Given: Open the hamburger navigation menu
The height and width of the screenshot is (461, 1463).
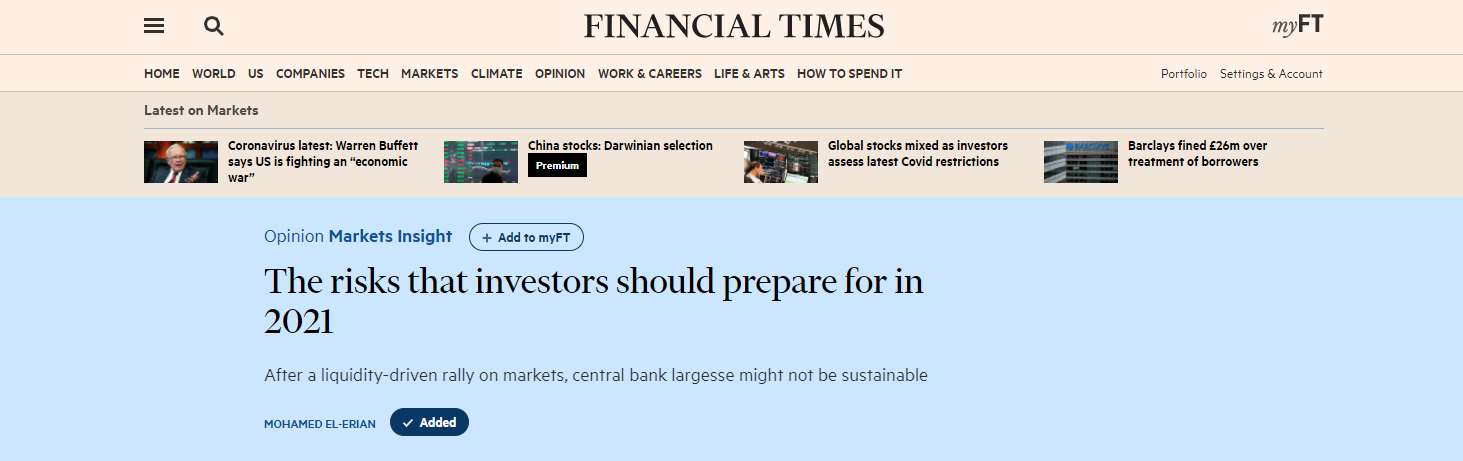Looking at the screenshot, I should point(154,26).
